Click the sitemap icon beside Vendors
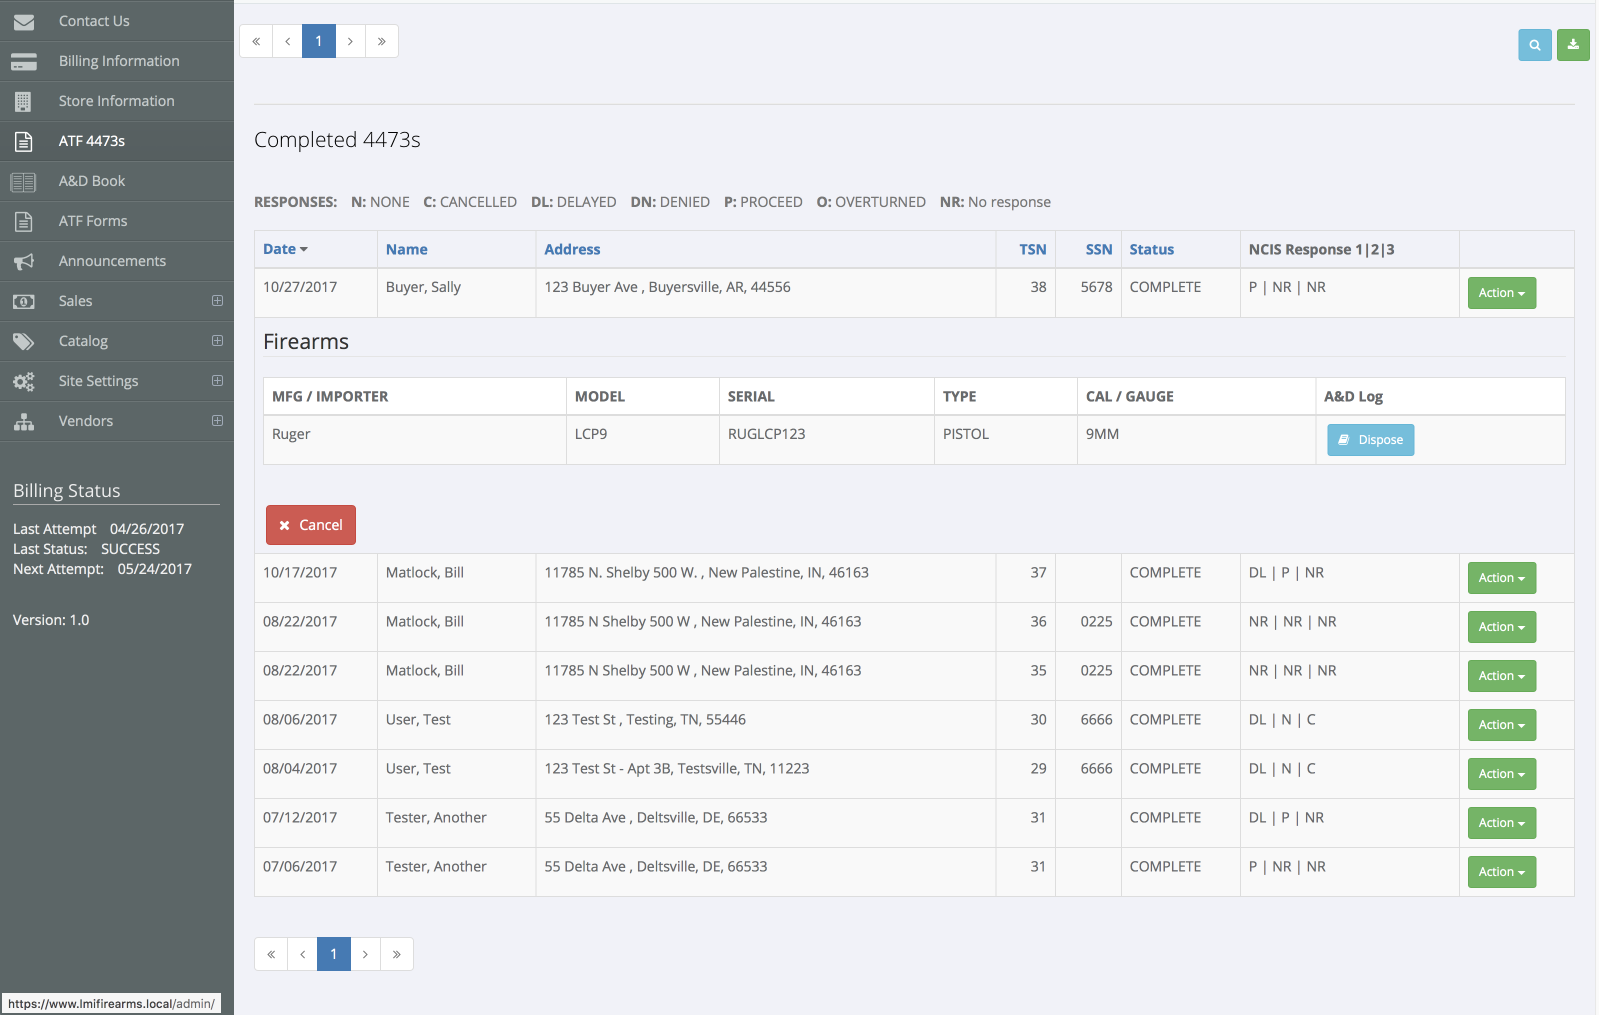This screenshot has height=1015, width=1599. (24, 421)
